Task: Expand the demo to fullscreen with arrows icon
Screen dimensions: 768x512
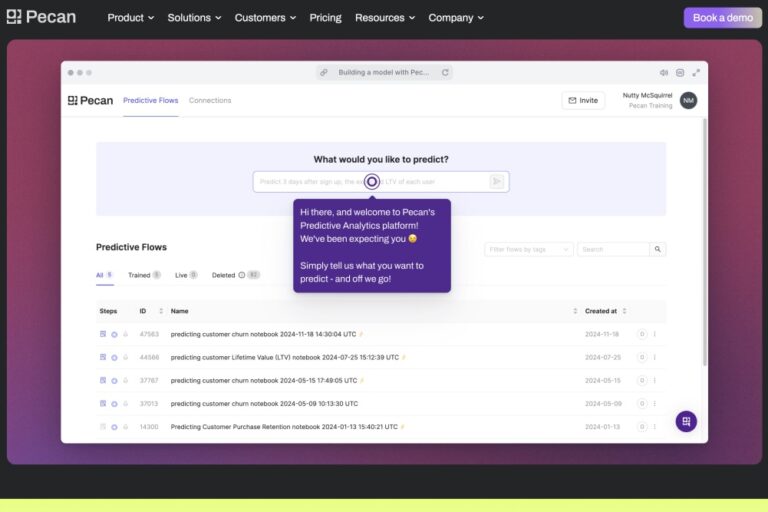Action: [x=696, y=73]
